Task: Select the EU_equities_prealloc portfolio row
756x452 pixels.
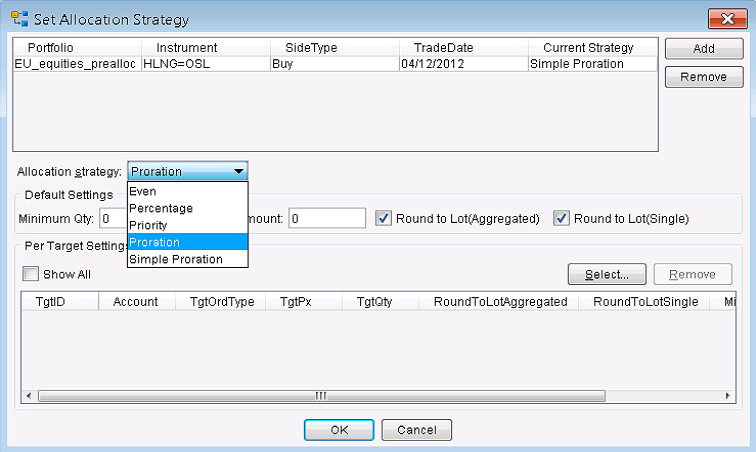Action: 75,63
